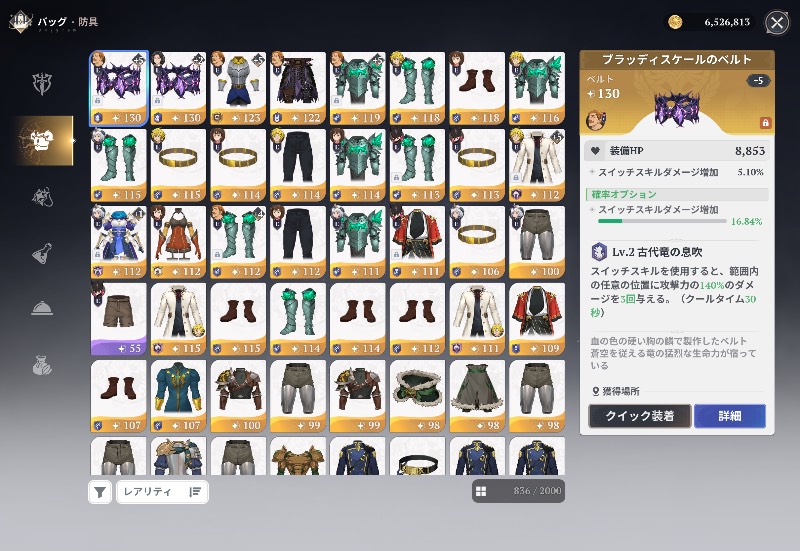Select the black pants rated +112

coord(298,242)
